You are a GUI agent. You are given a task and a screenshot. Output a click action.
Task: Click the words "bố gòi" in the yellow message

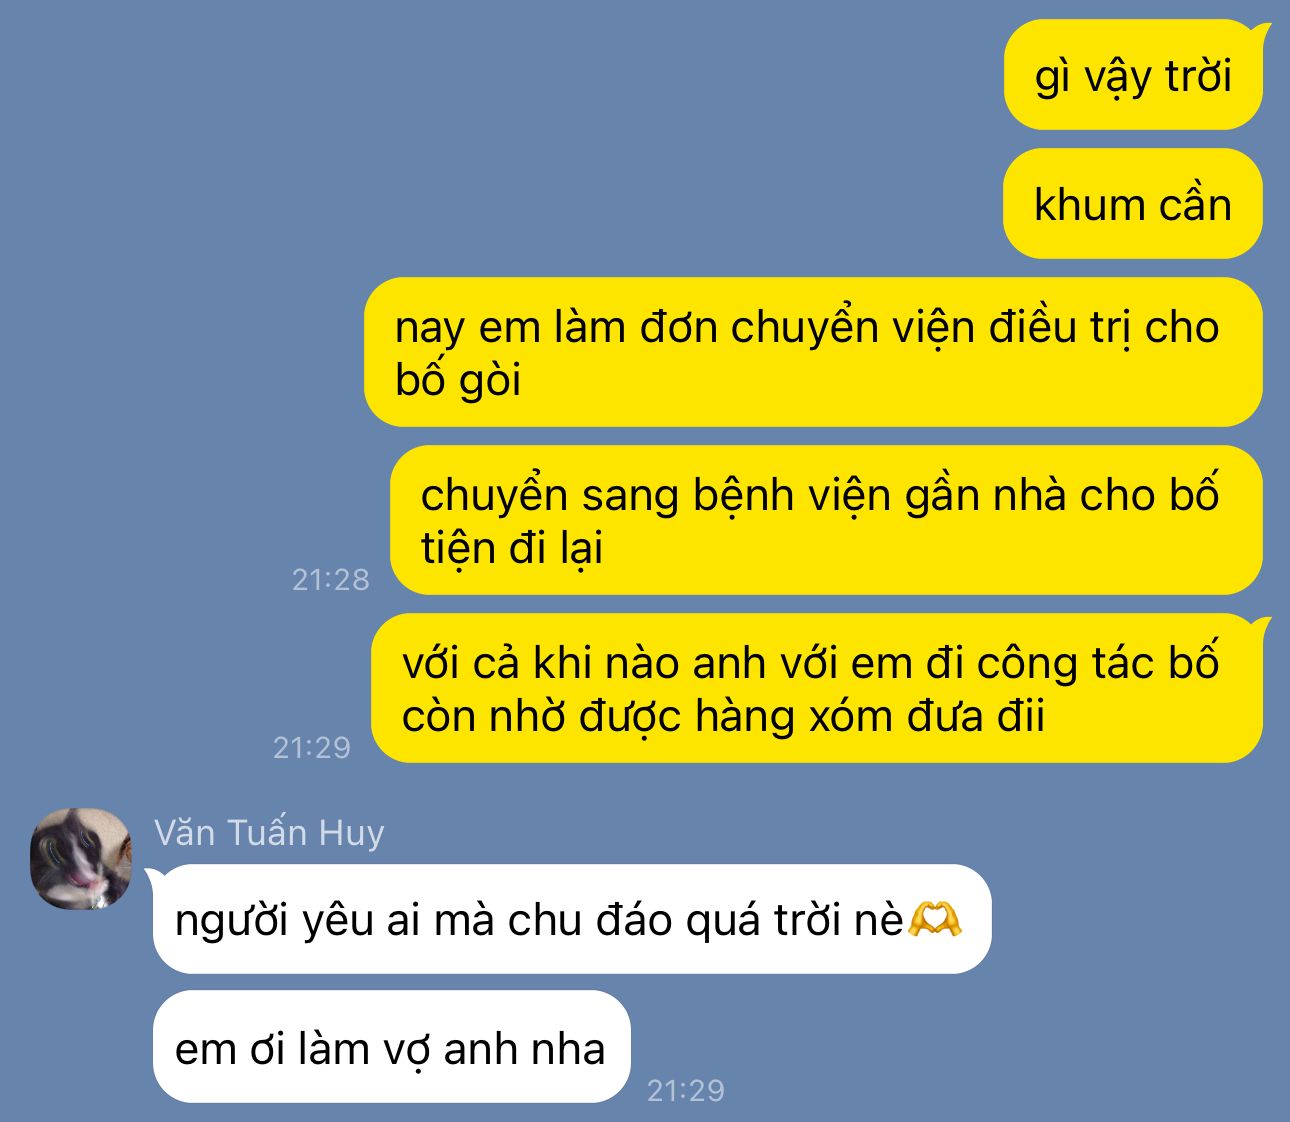(458, 380)
